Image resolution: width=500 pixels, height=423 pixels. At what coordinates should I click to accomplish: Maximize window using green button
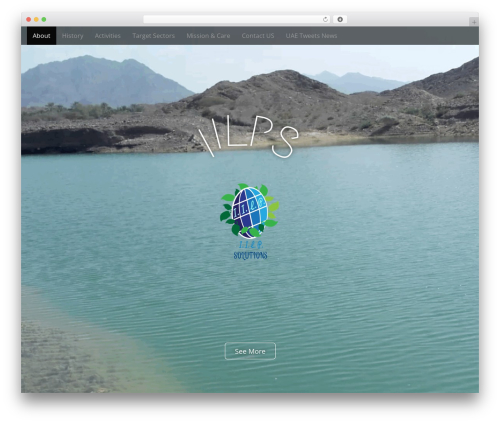point(44,19)
